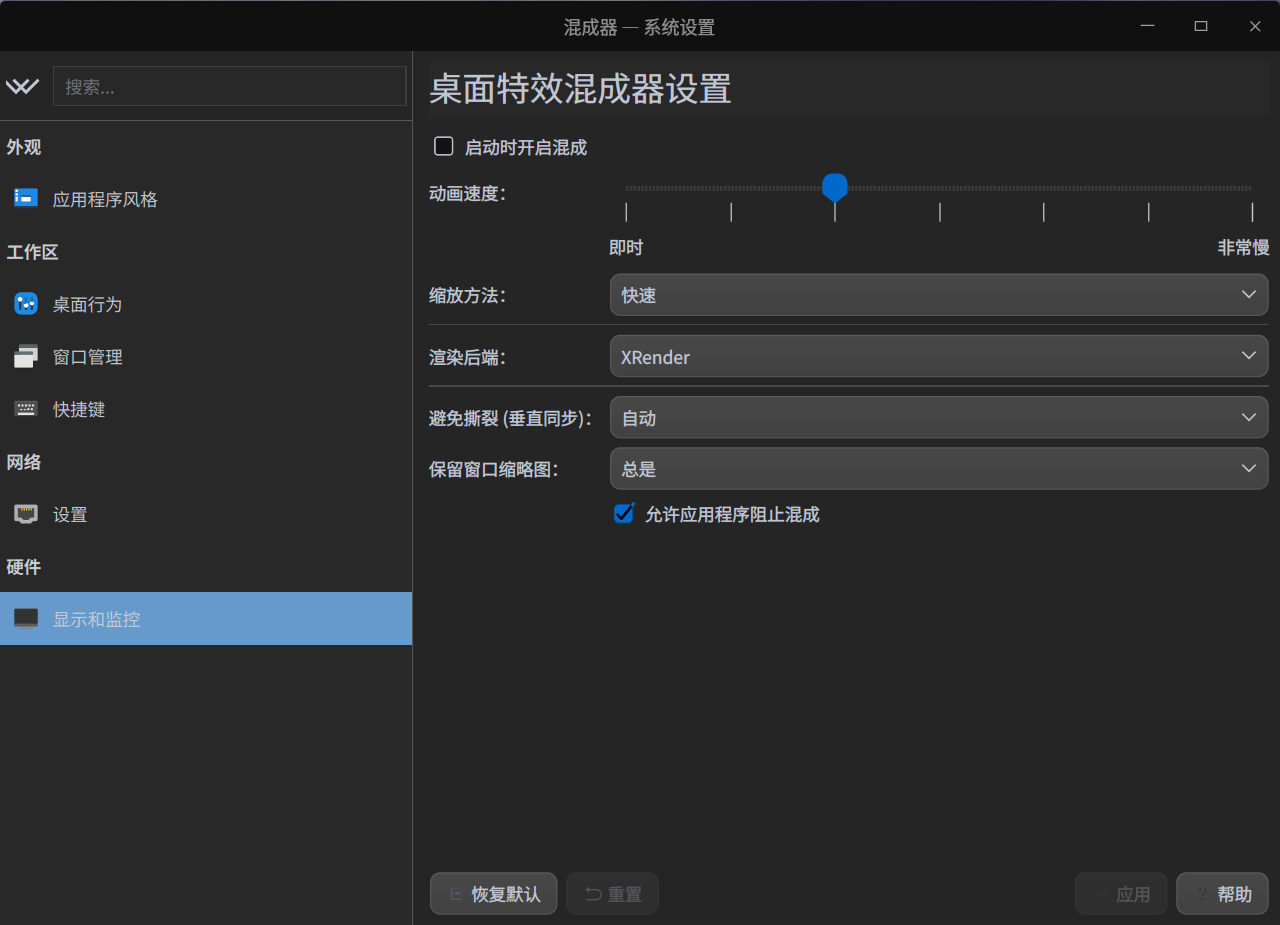
Task: Maximize the system settings window
Action: pos(1201,26)
